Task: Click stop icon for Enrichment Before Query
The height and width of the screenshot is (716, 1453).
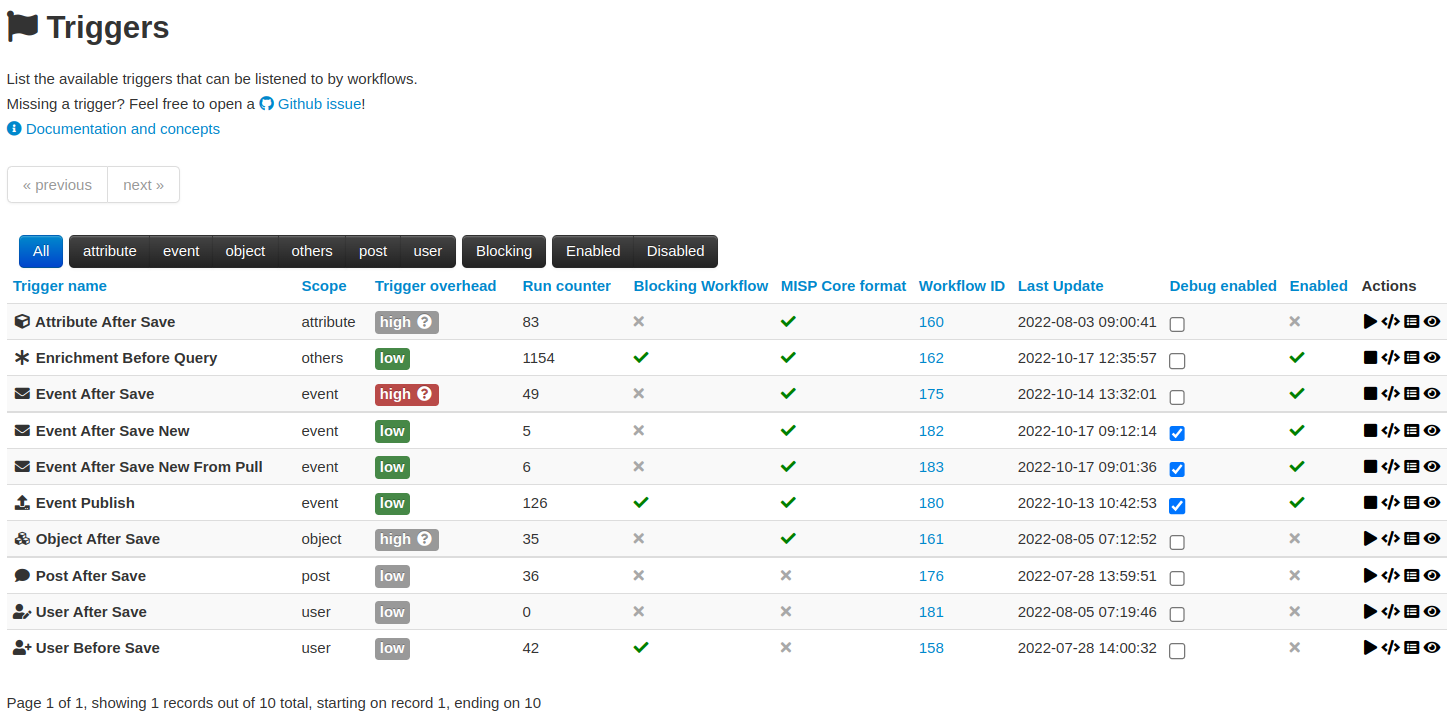Action: 1370,358
